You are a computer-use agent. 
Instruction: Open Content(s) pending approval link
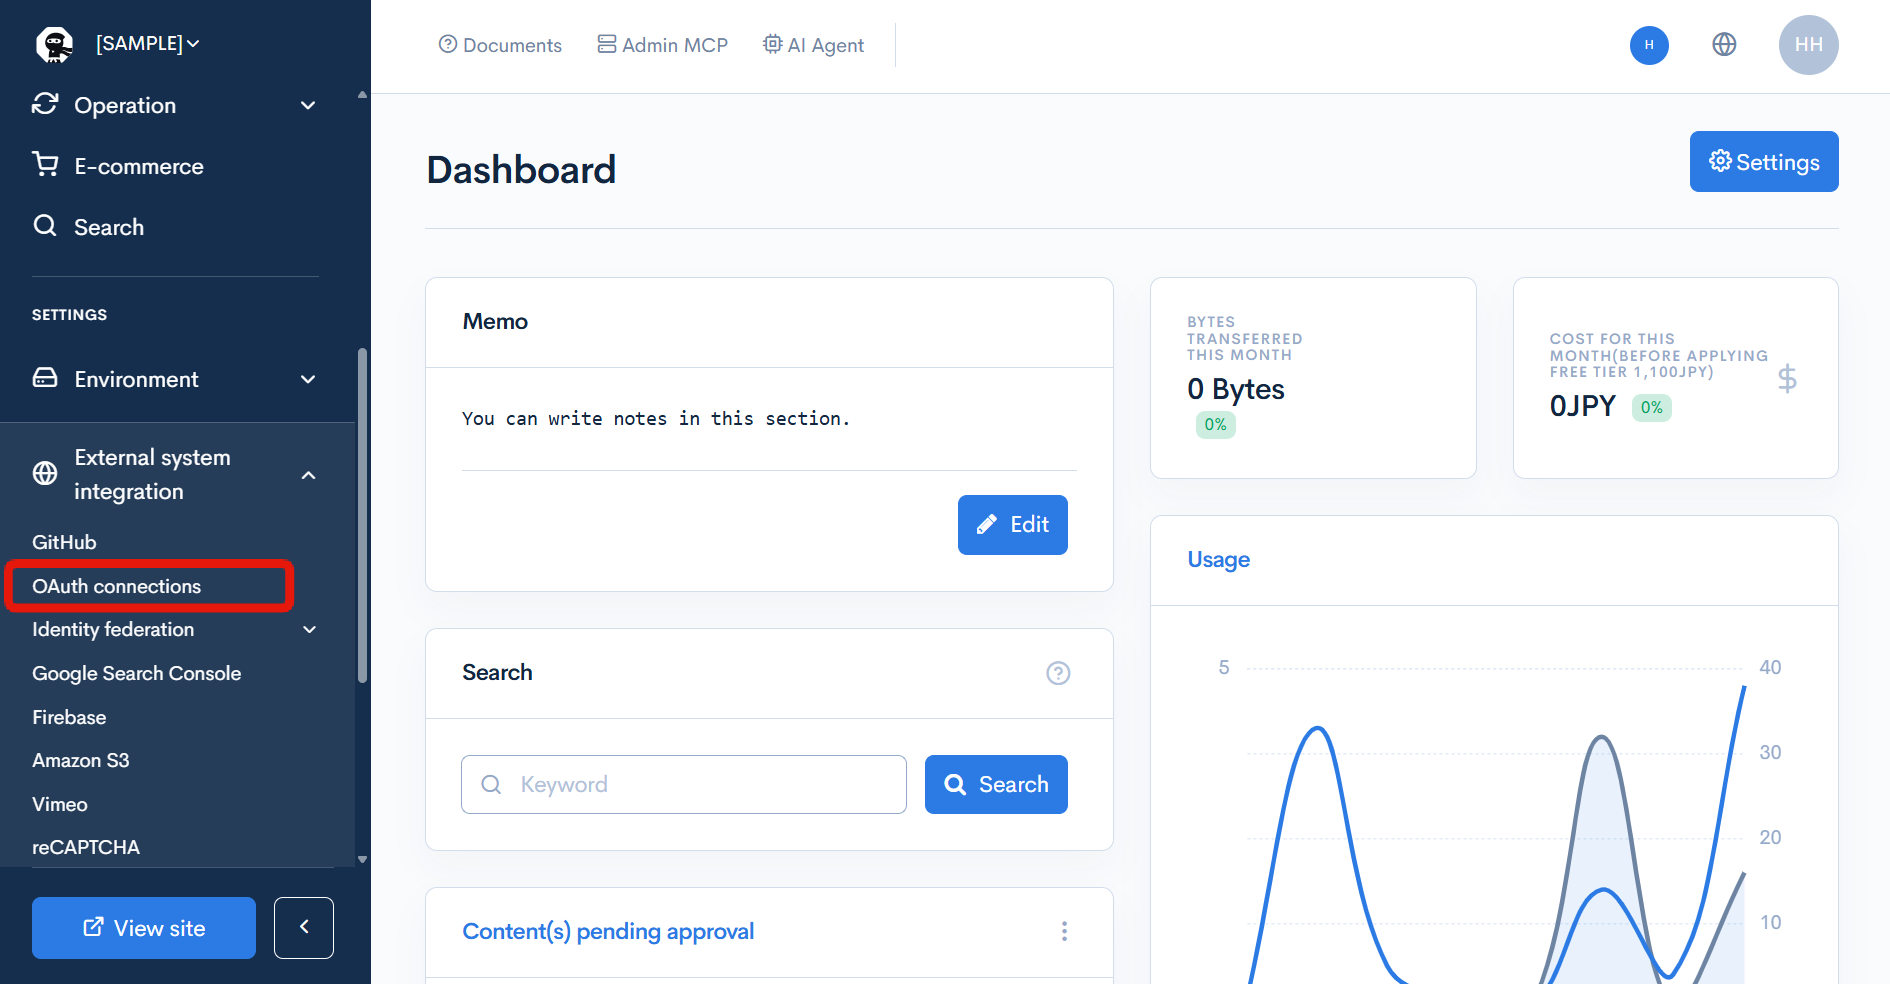[x=608, y=931]
